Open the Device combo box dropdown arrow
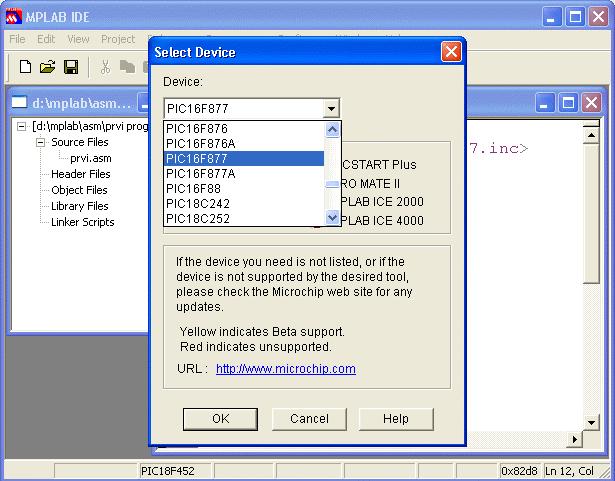The width and height of the screenshot is (615, 481). [331, 108]
